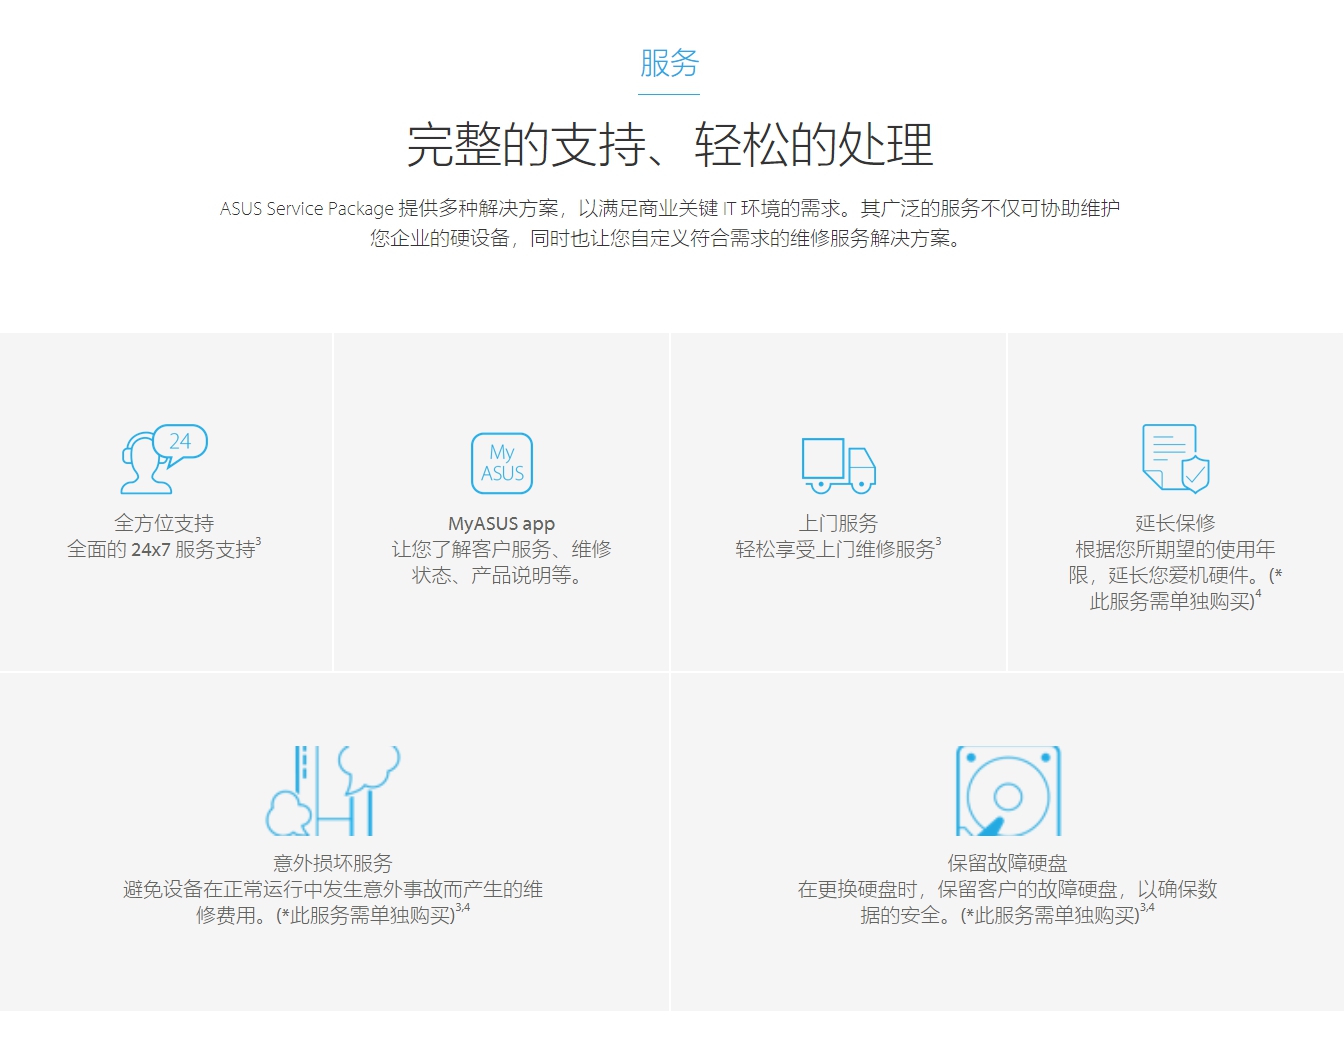1344x1064 pixels.
Task: Click the 保留故障硬盘 title
Action: coord(1008,863)
